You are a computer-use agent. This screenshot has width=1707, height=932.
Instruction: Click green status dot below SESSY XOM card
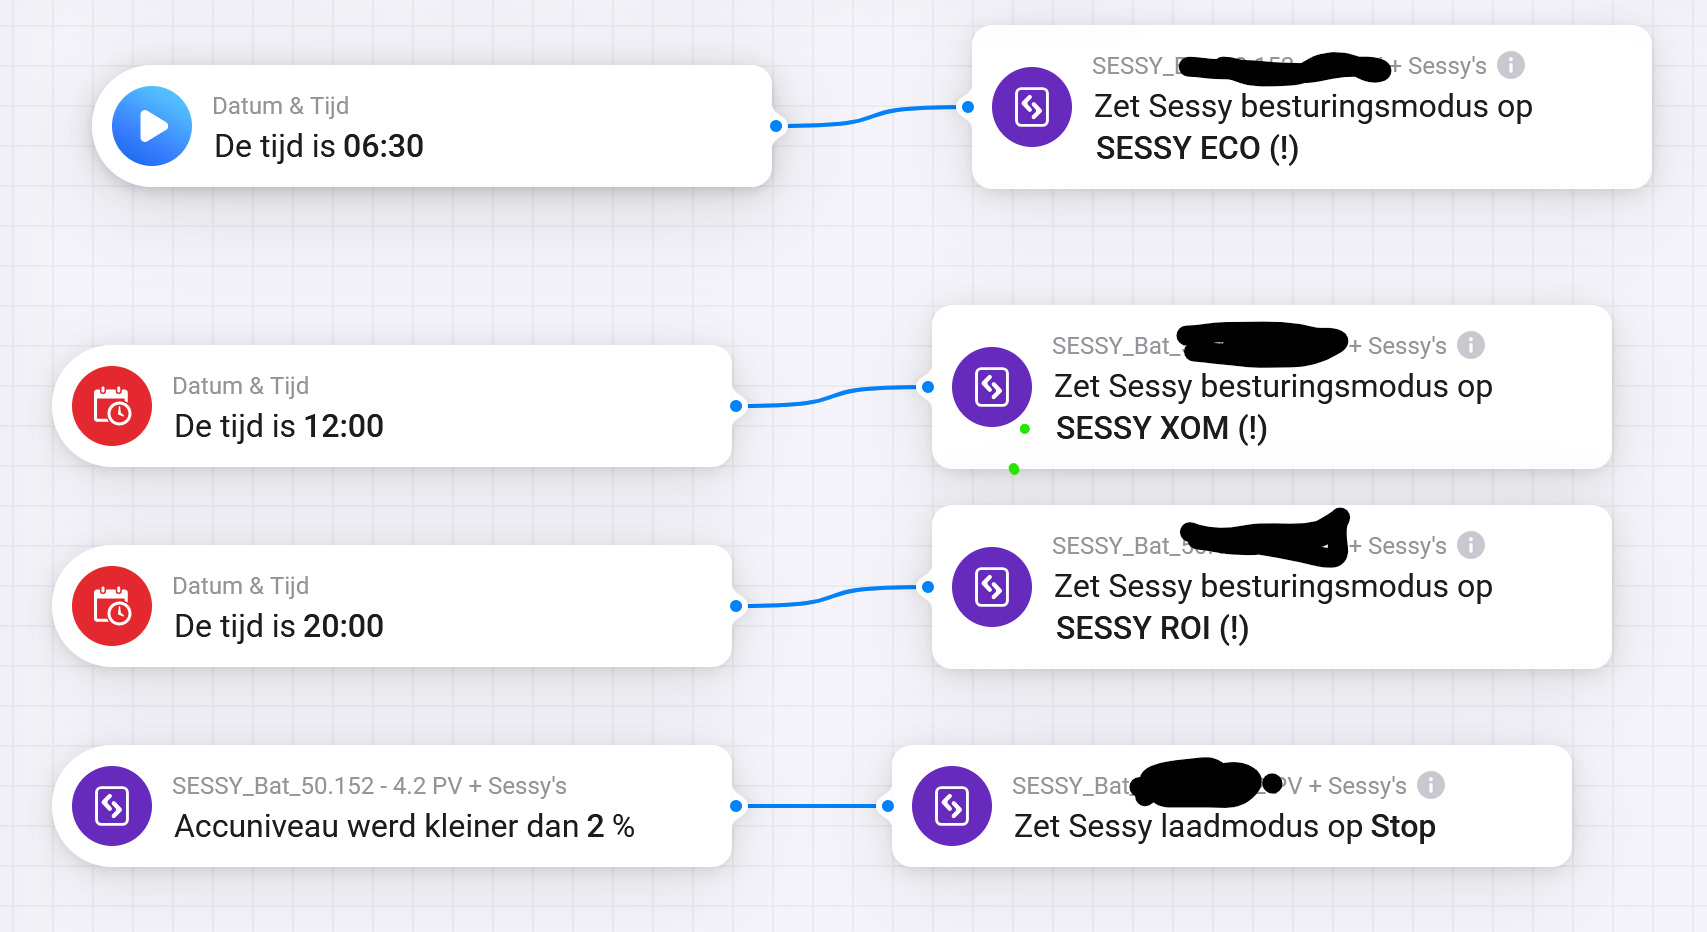(x=1014, y=469)
